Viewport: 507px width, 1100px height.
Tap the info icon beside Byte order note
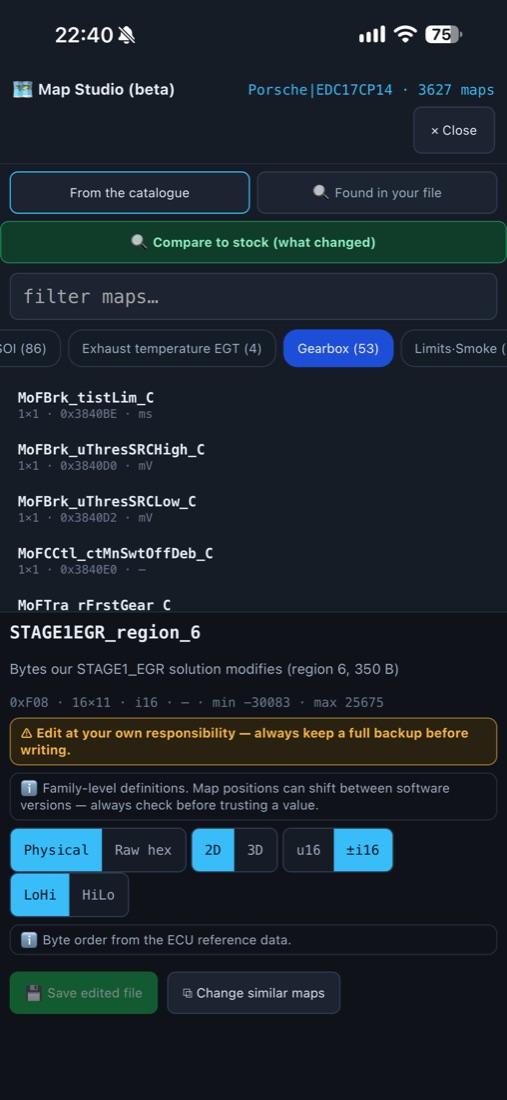pos(29,940)
